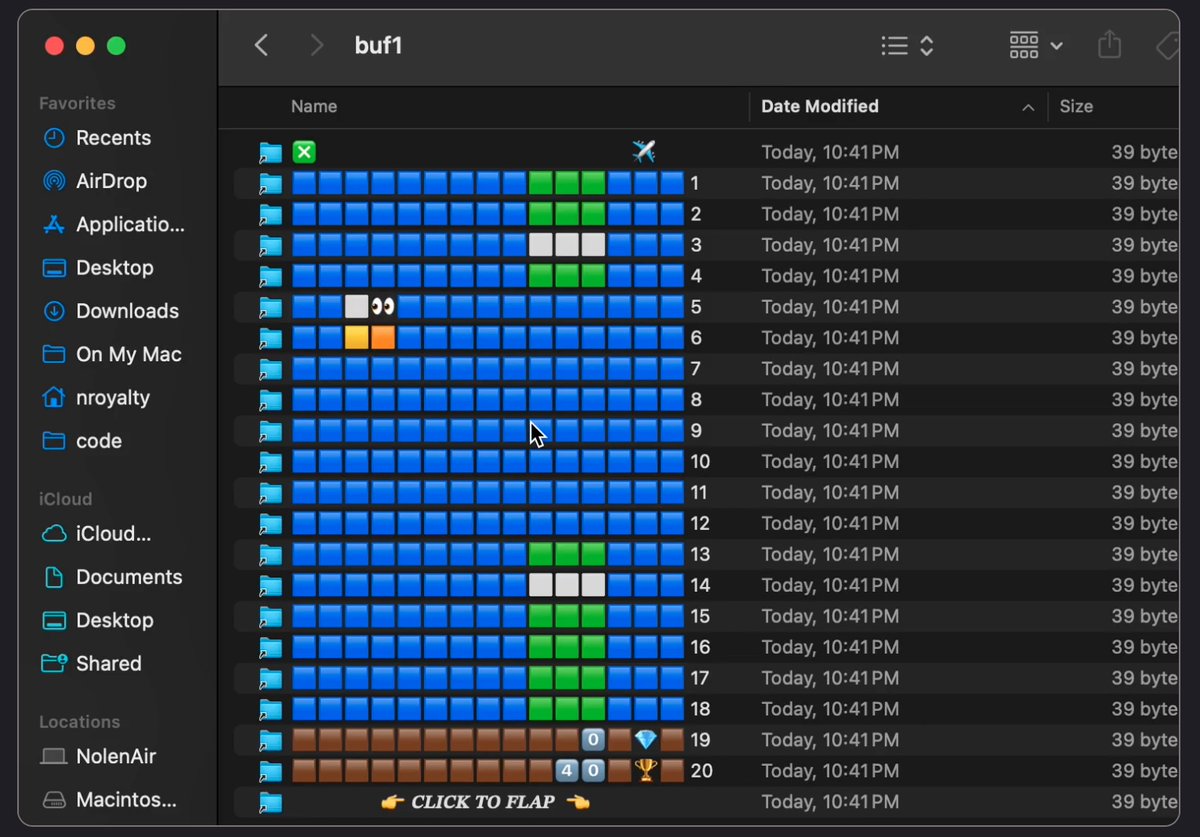This screenshot has height=837, width=1200.
Task: Click the sort chevron beside the list view icon
Action: [x=927, y=45]
